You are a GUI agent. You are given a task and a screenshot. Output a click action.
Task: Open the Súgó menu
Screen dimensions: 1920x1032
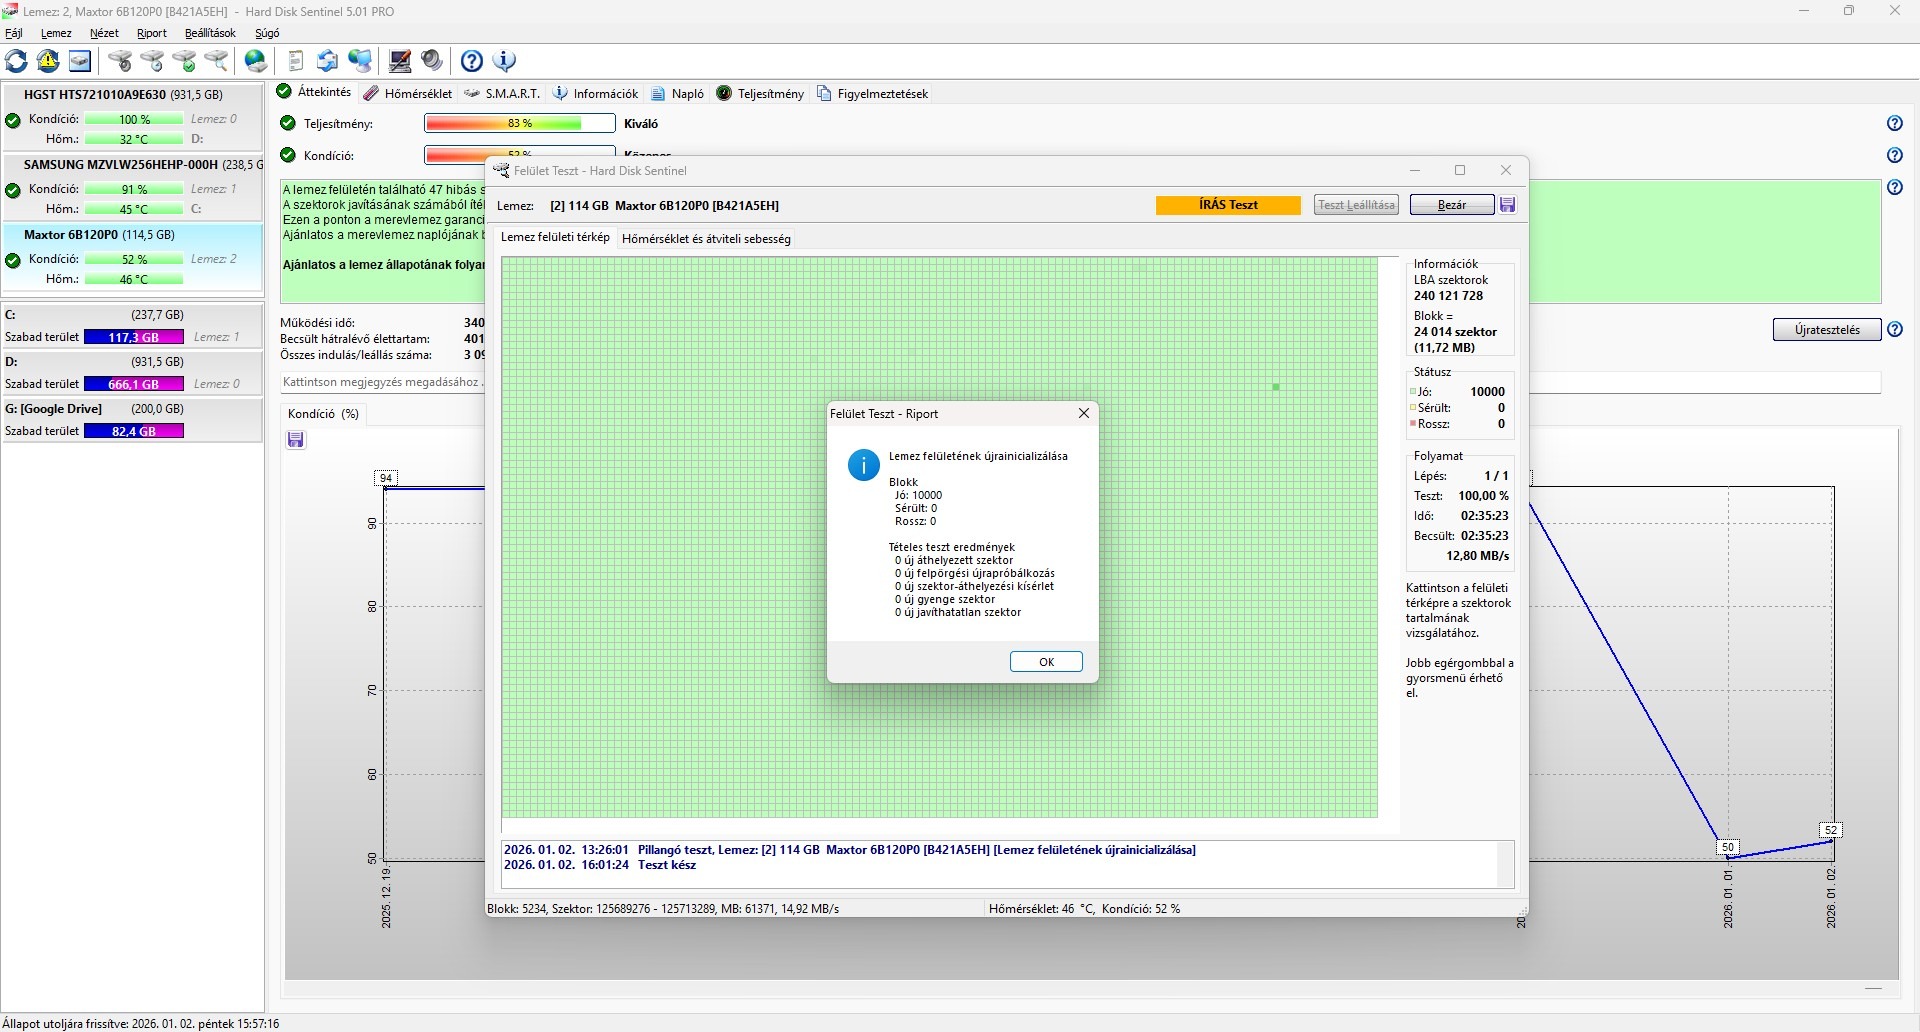[x=267, y=33]
